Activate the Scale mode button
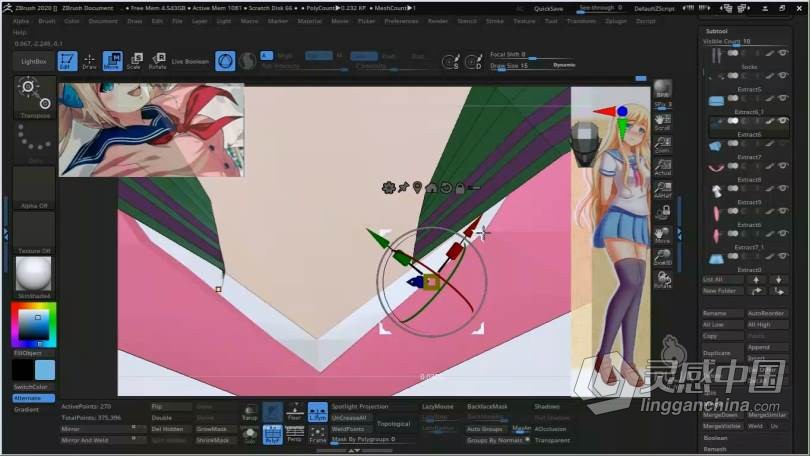810x456 pixels. click(x=134, y=61)
